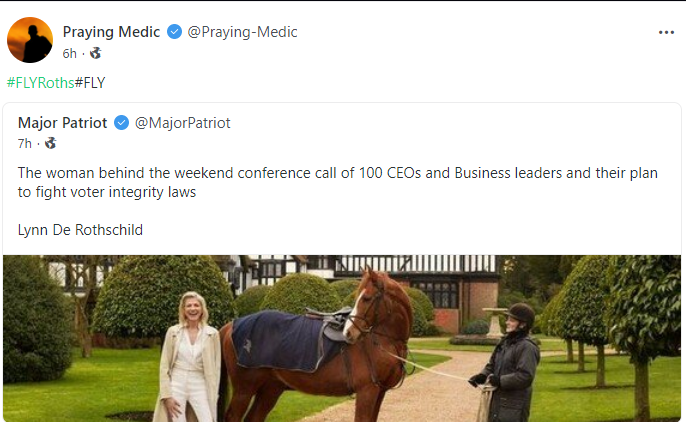Click the 'Lynn De Rothschild' text line
This screenshot has height=422, width=686.
80,230
